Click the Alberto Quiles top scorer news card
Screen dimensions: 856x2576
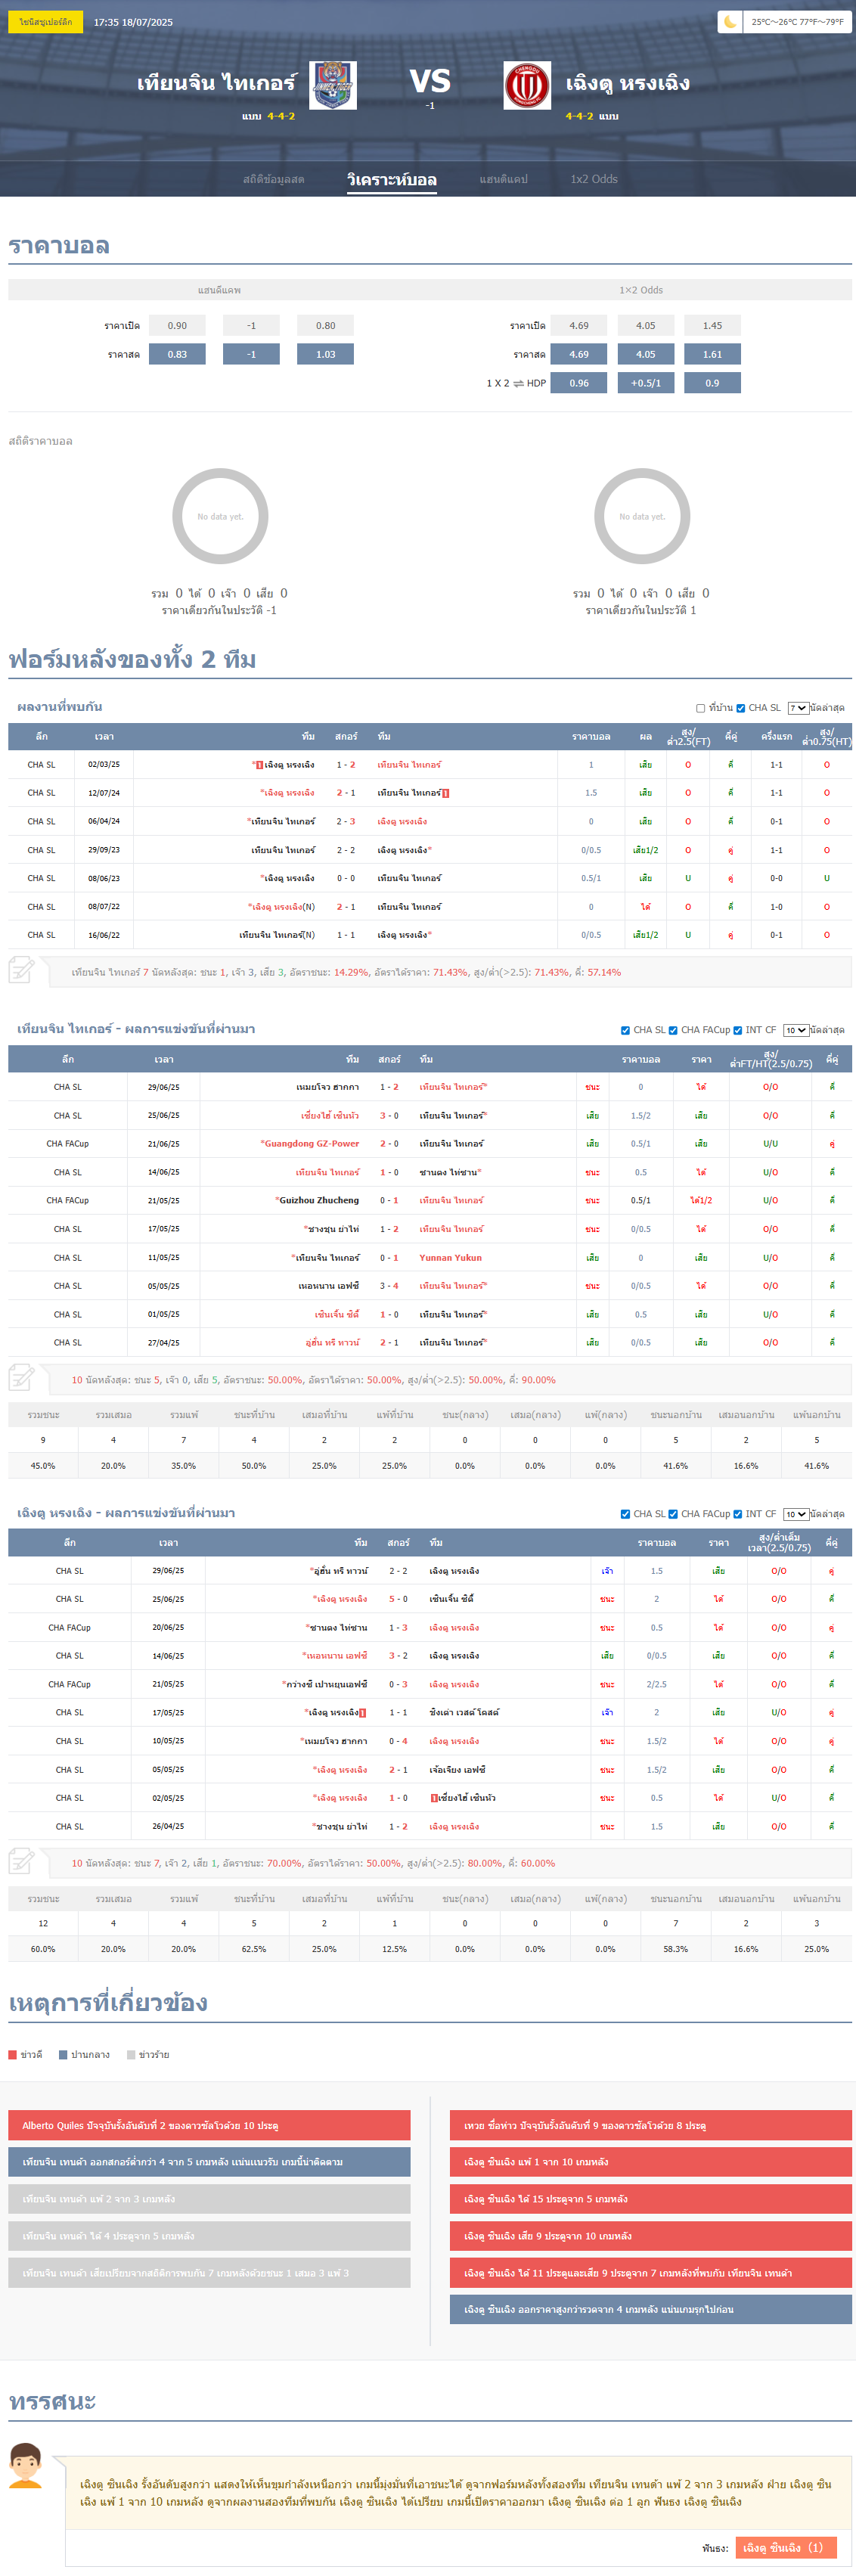tap(209, 2125)
